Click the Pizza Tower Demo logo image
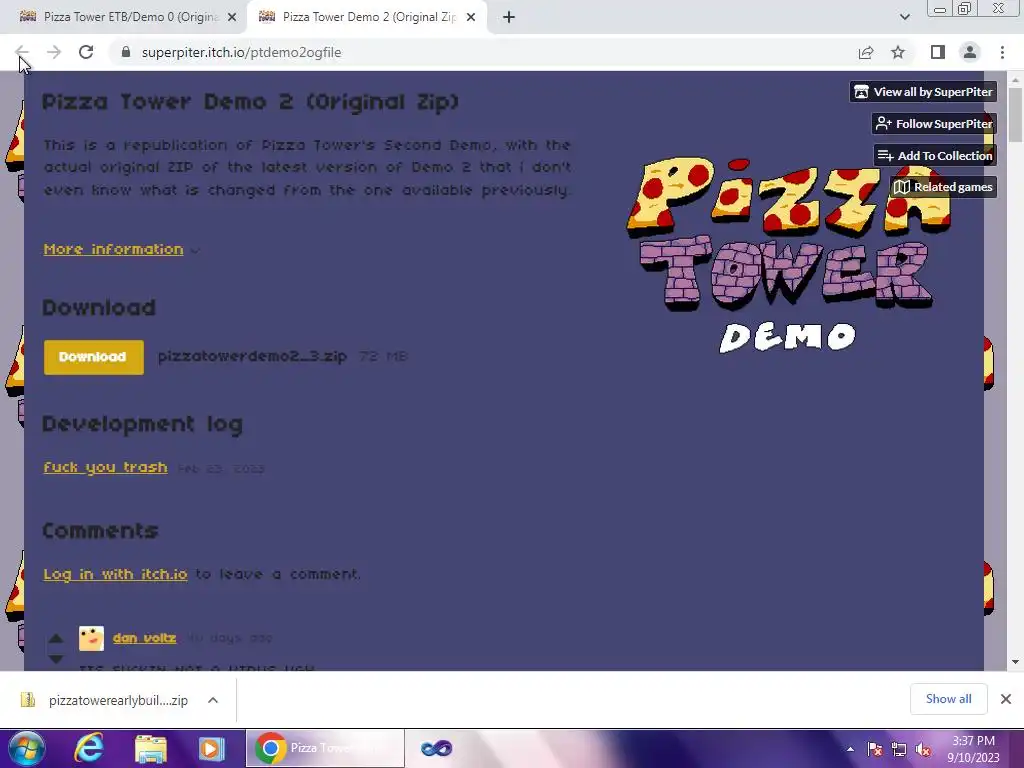The height and width of the screenshot is (768, 1024). click(x=788, y=255)
